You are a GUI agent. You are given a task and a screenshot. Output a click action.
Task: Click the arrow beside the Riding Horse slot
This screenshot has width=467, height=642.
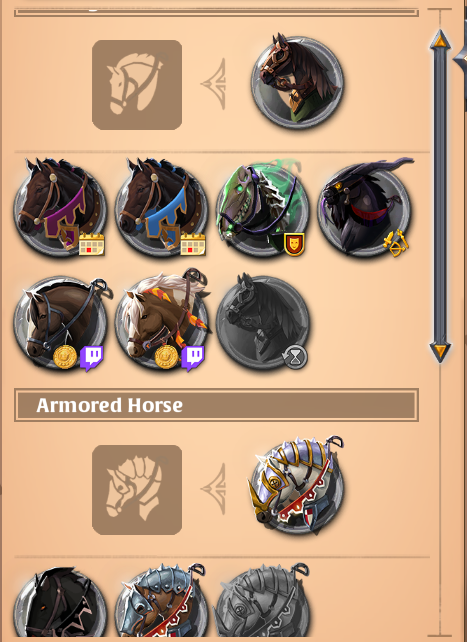pyautogui.click(x=214, y=84)
